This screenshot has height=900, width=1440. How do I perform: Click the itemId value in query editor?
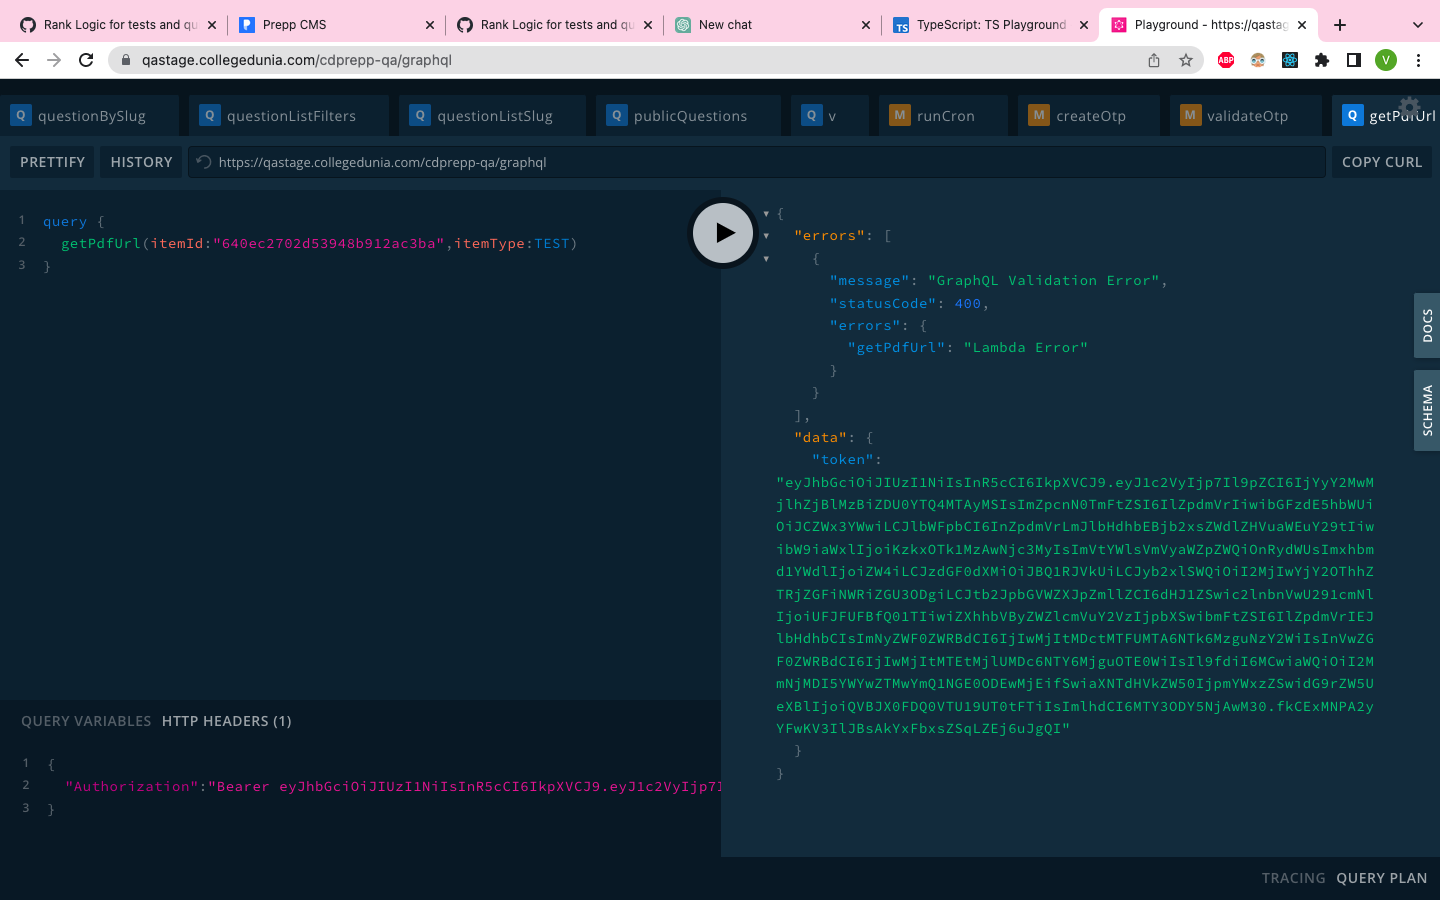pos(328,243)
